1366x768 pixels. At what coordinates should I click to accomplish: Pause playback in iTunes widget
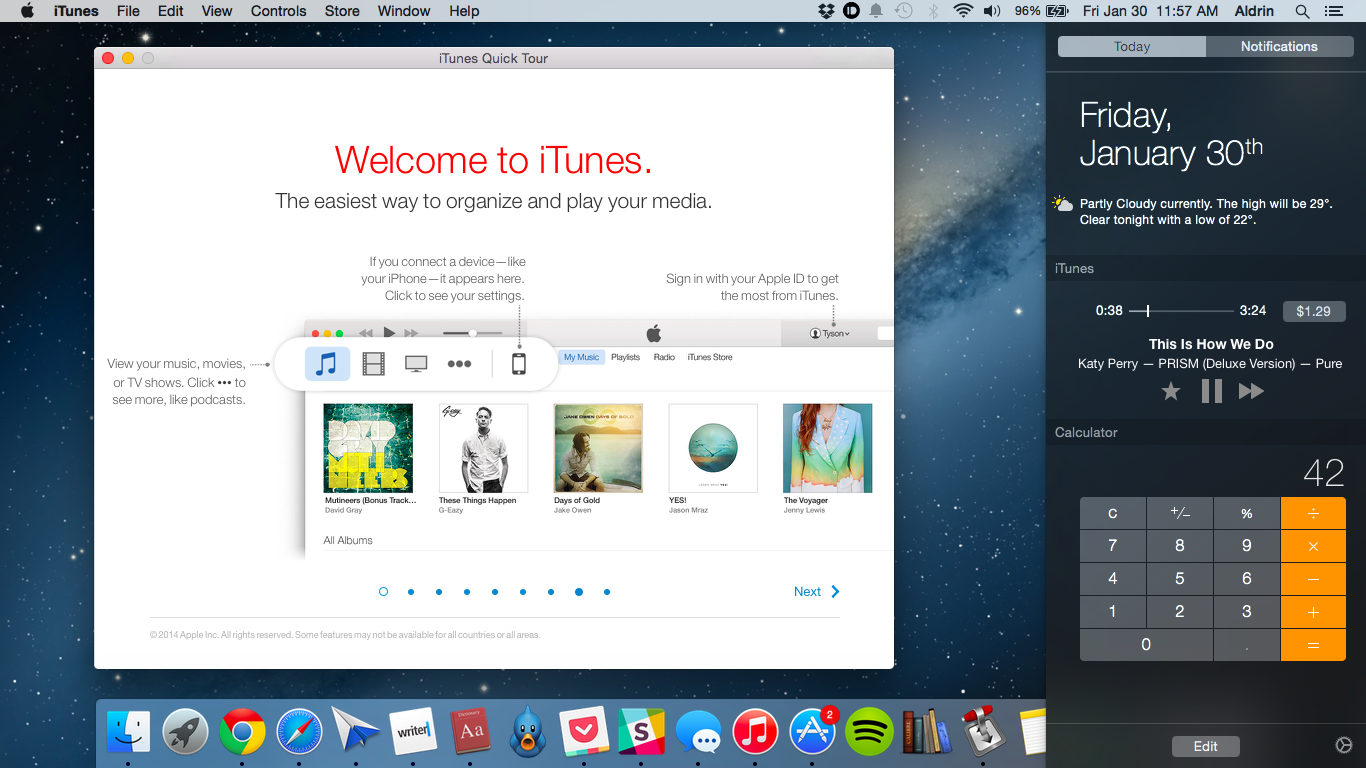pyautogui.click(x=1211, y=391)
